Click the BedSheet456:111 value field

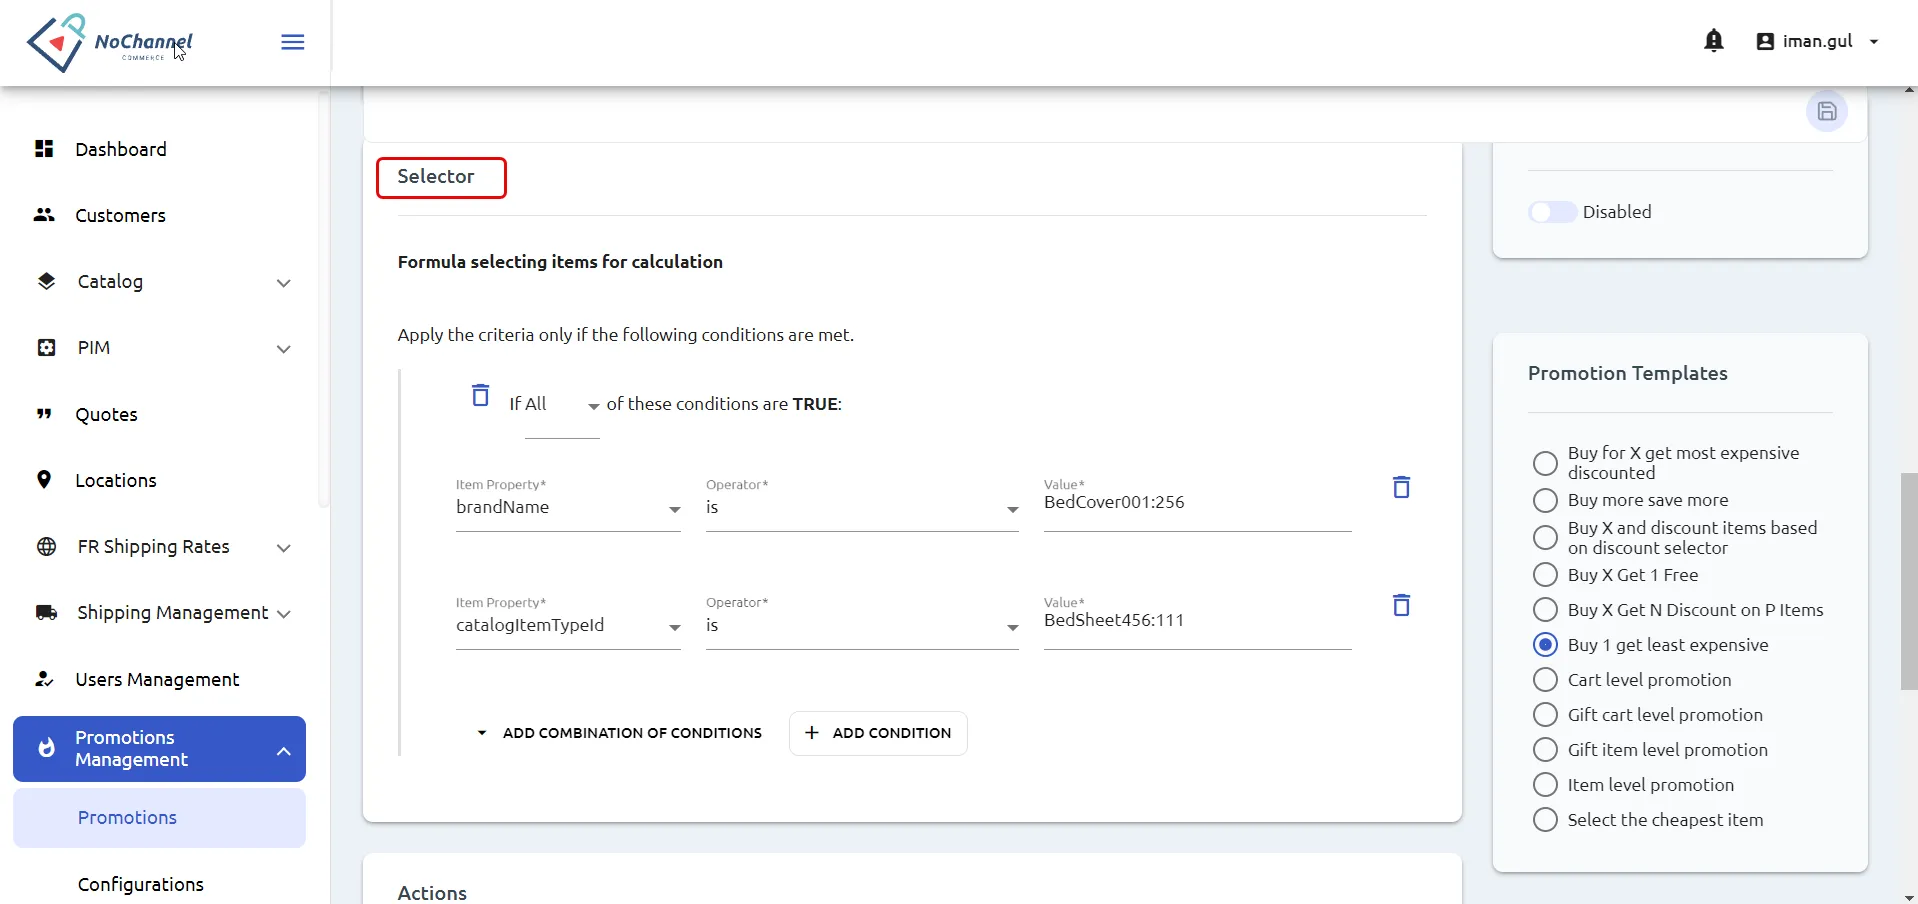pos(1197,622)
